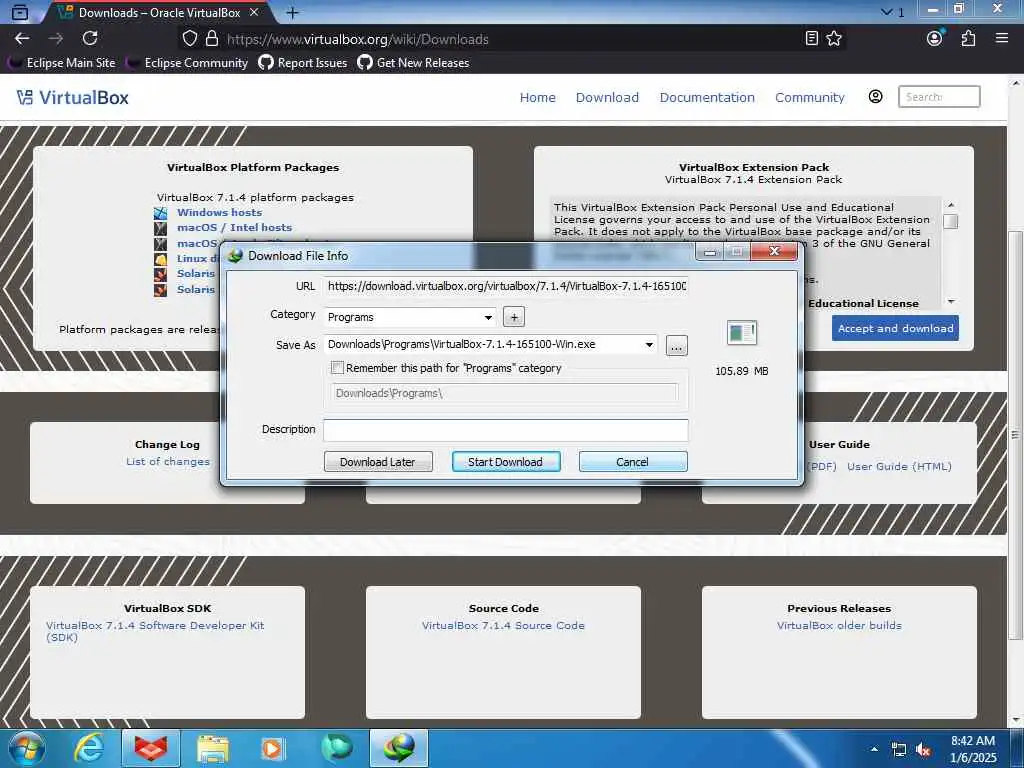Click the URL field in Download File Info
The width and height of the screenshot is (1024, 768).
(x=506, y=286)
